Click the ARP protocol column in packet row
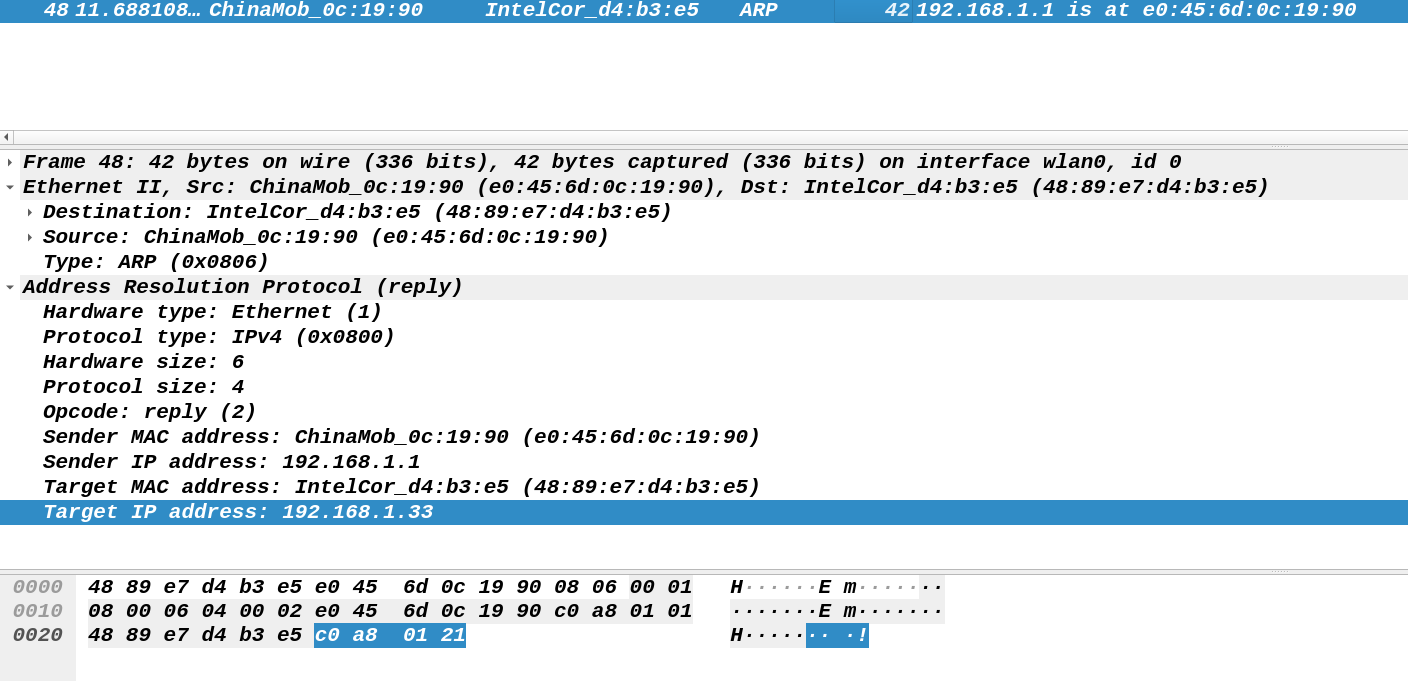 pyautogui.click(x=758, y=11)
